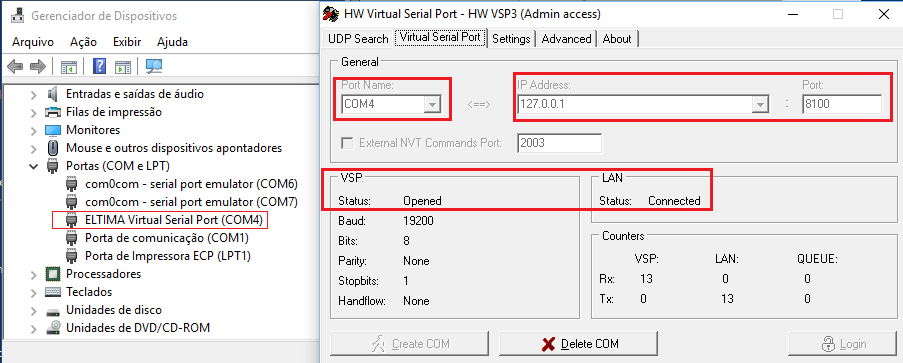
Task: Expand the Teclados node
Action: 33,292
